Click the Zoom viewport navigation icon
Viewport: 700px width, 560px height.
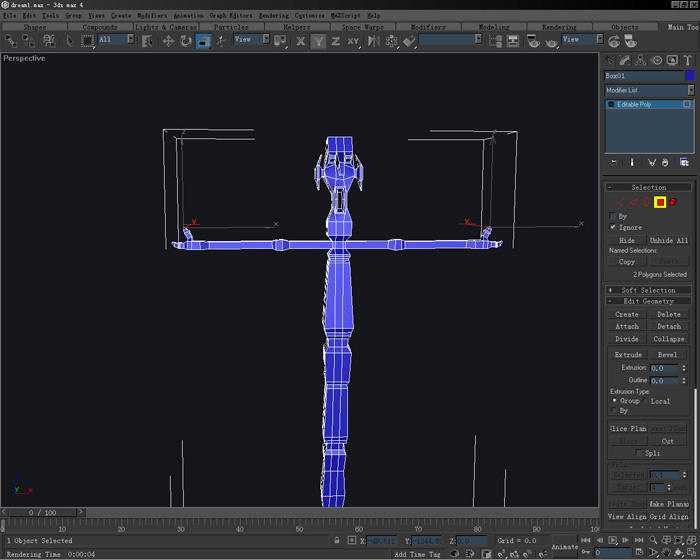653,540
